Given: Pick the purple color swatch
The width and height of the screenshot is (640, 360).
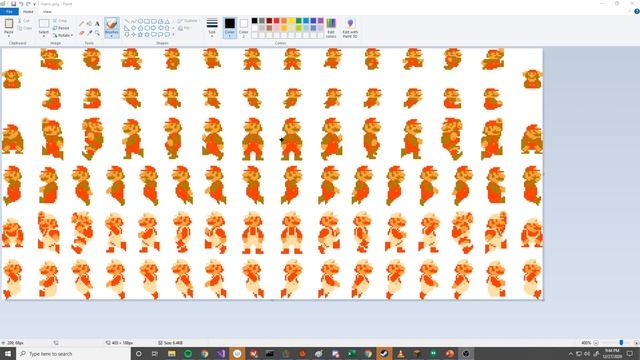Looking at the screenshot, I should tap(321, 20).
